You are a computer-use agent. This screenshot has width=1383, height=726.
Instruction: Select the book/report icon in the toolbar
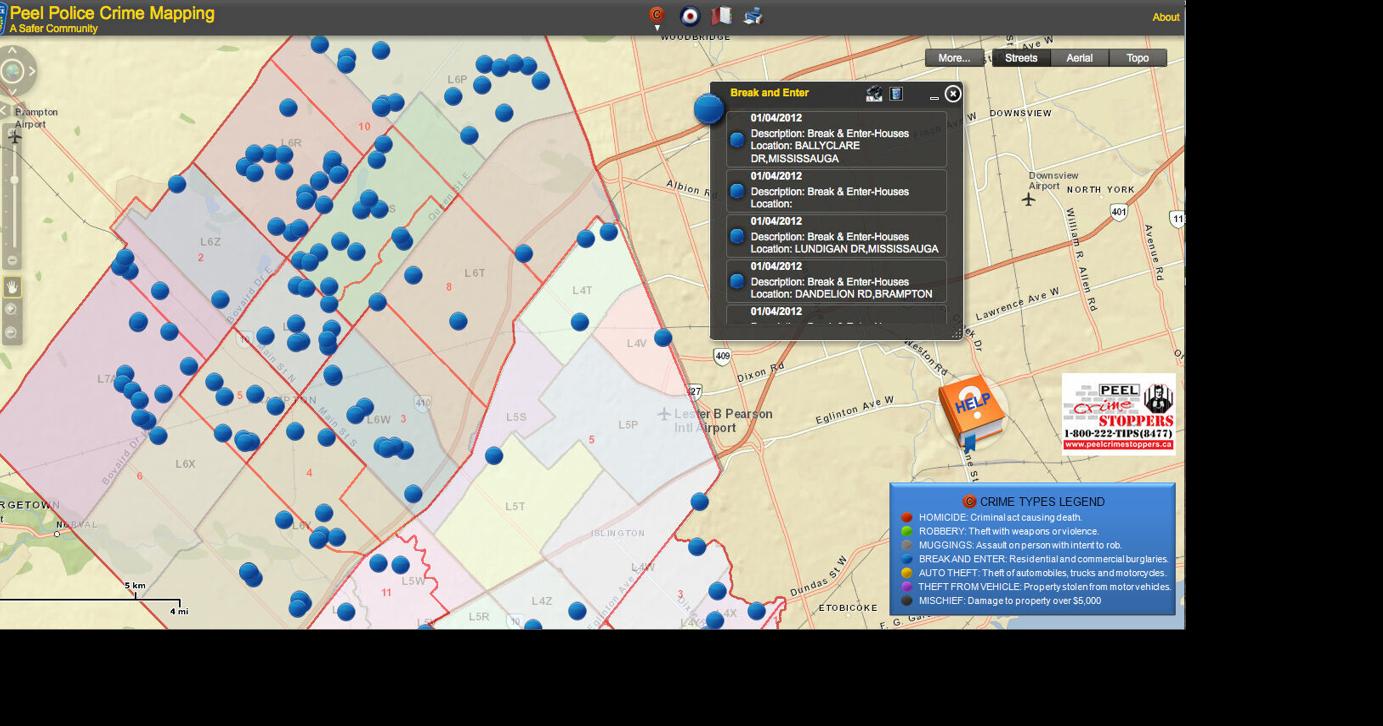click(722, 15)
